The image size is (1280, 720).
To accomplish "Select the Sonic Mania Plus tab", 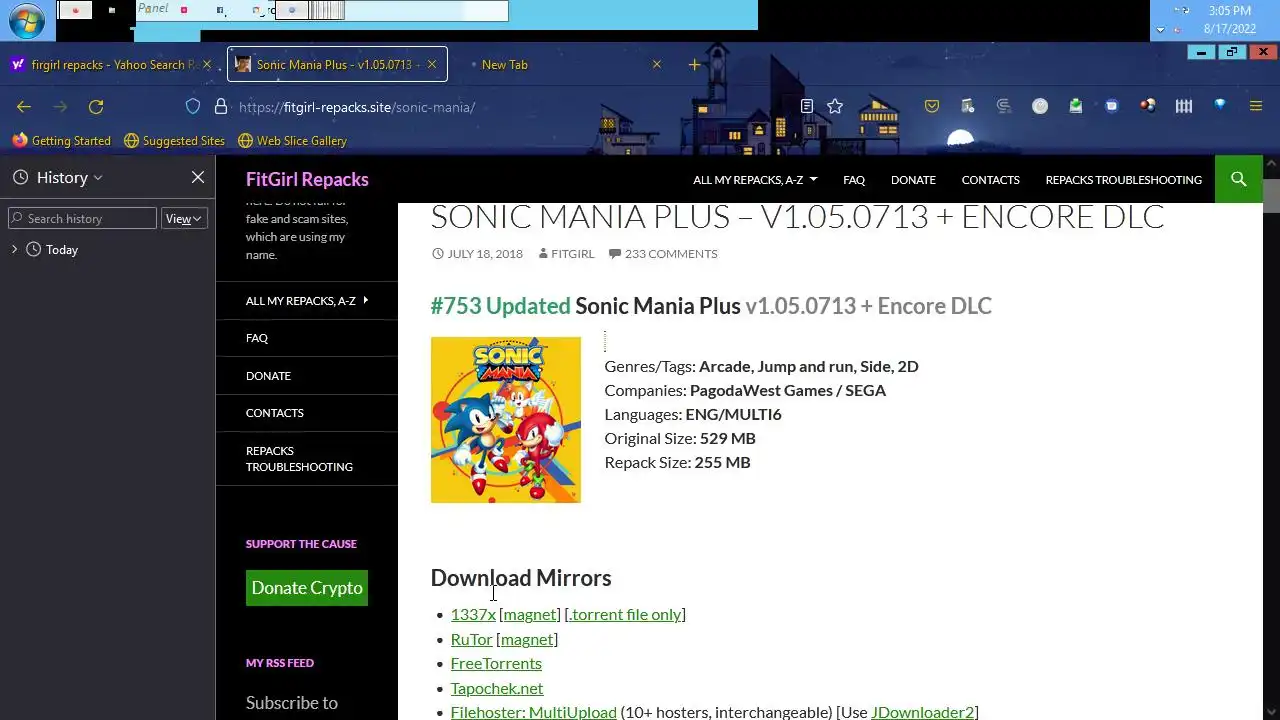I will [x=337, y=64].
